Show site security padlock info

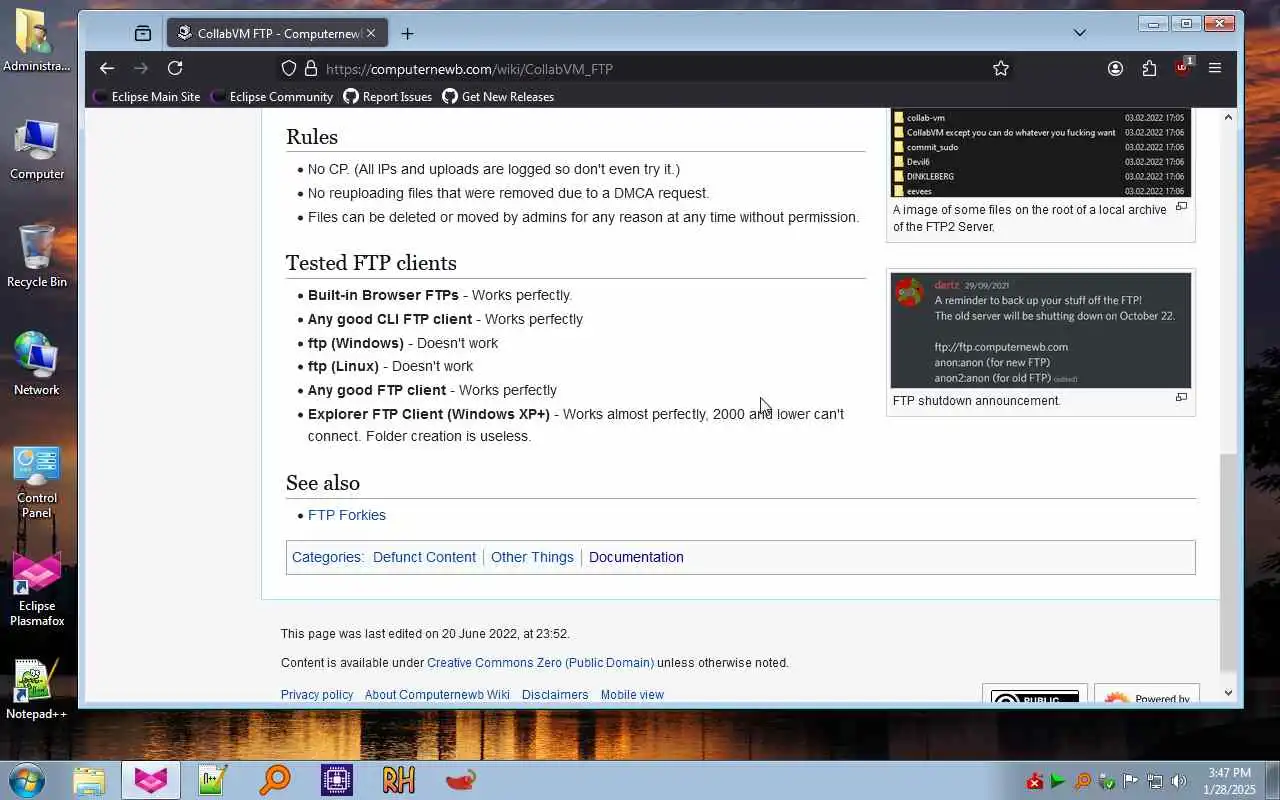(311, 68)
